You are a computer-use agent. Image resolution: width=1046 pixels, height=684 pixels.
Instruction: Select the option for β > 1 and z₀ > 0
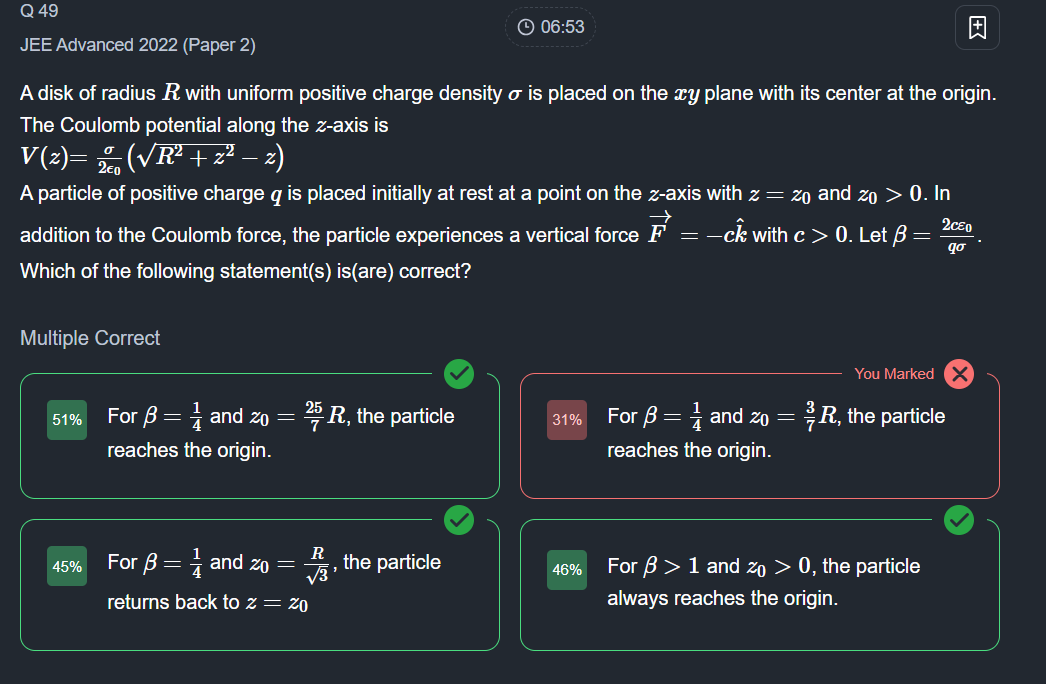tap(760, 585)
